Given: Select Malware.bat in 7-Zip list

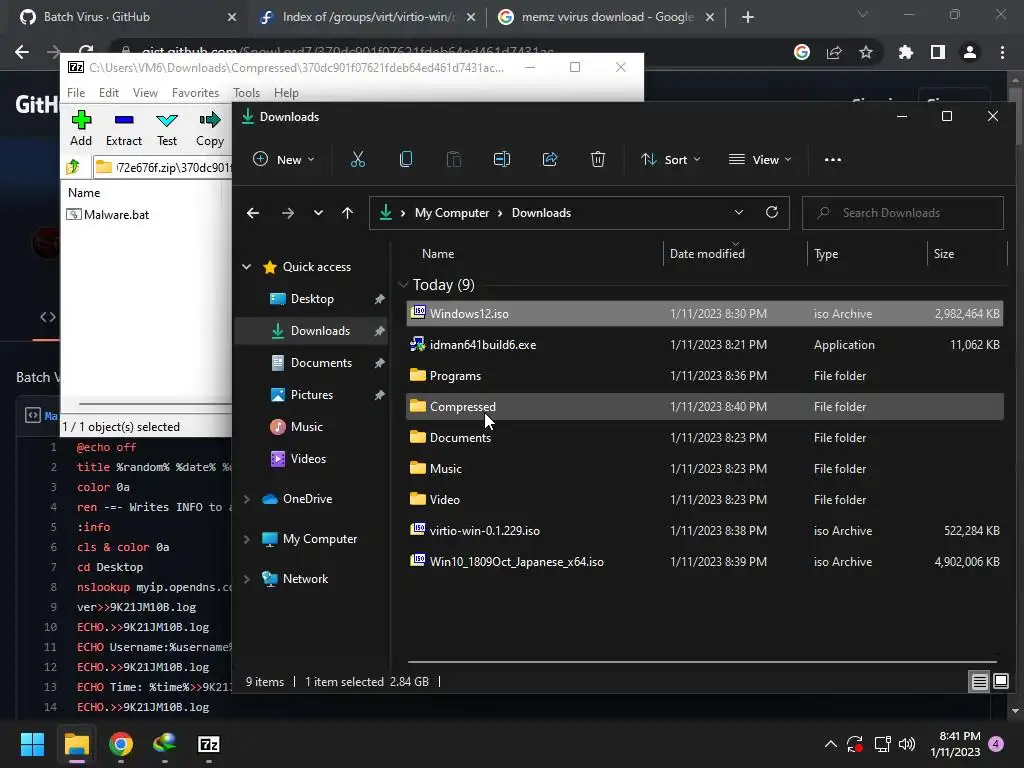Looking at the screenshot, I should pyautogui.click(x=116, y=215).
